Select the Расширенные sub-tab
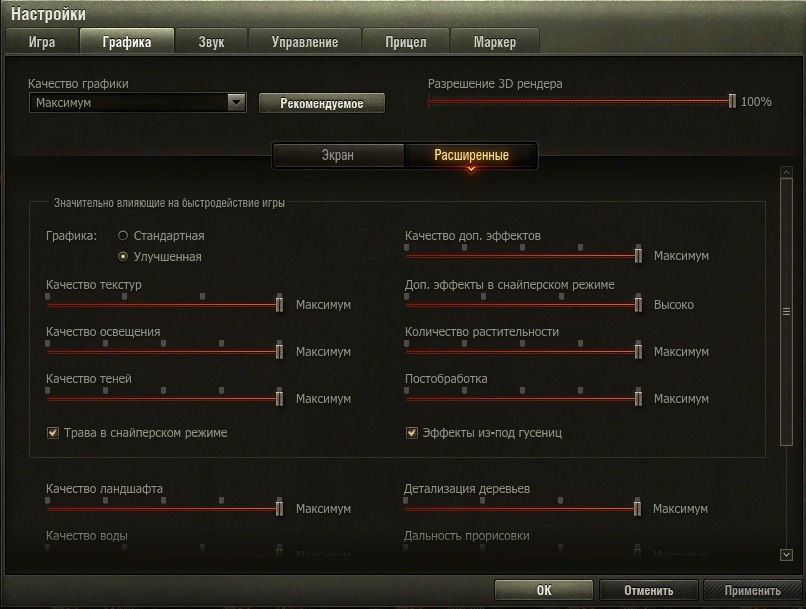Image resolution: width=806 pixels, height=609 pixels. 471,155
